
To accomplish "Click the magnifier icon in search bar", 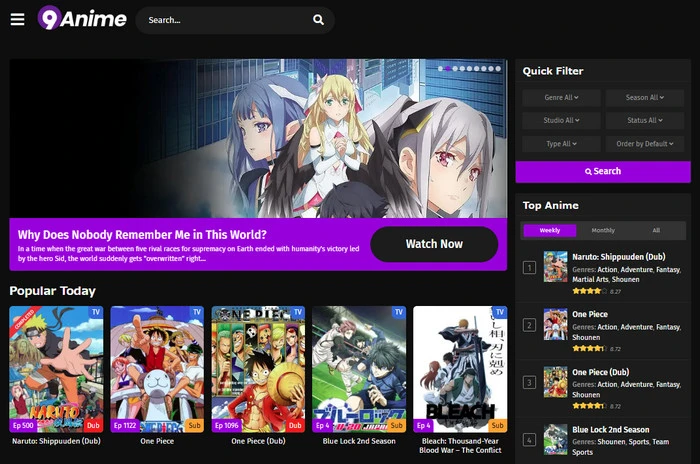I will pos(318,20).
